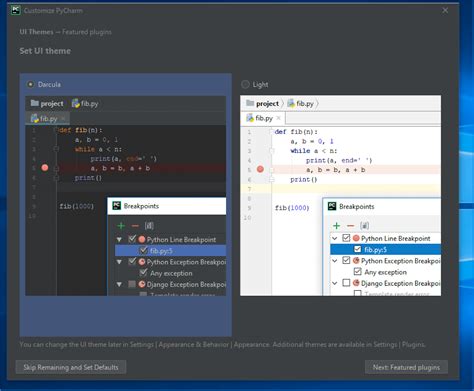Click Django Exception Breakpoint icon in Light tree
The height and width of the screenshot is (391, 474).
coord(356,283)
